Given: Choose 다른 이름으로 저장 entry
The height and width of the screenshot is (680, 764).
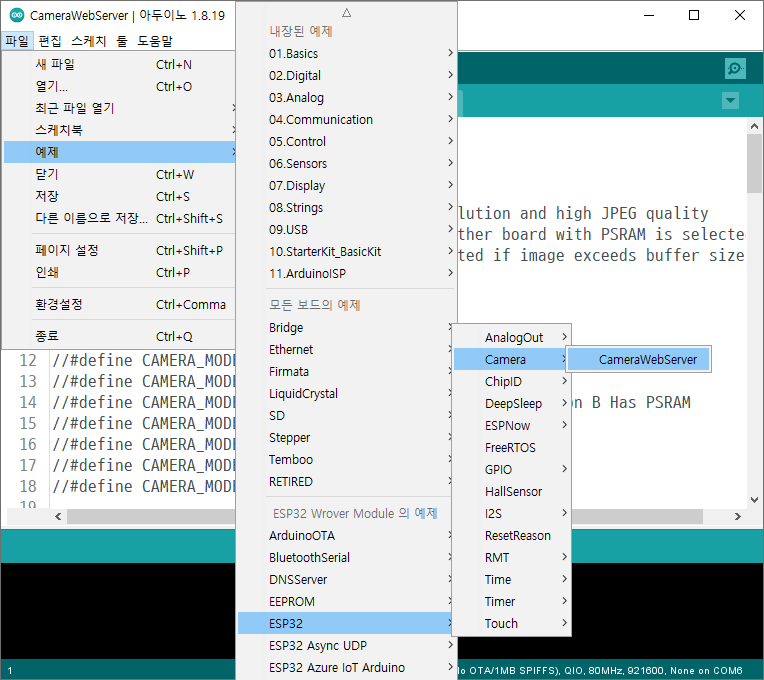Looking at the screenshot, I should coord(119,218).
